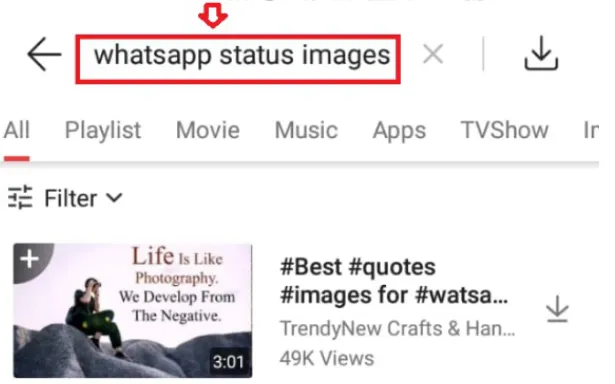Switch to the Playlist tab
615x384 pixels.
[x=103, y=130]
